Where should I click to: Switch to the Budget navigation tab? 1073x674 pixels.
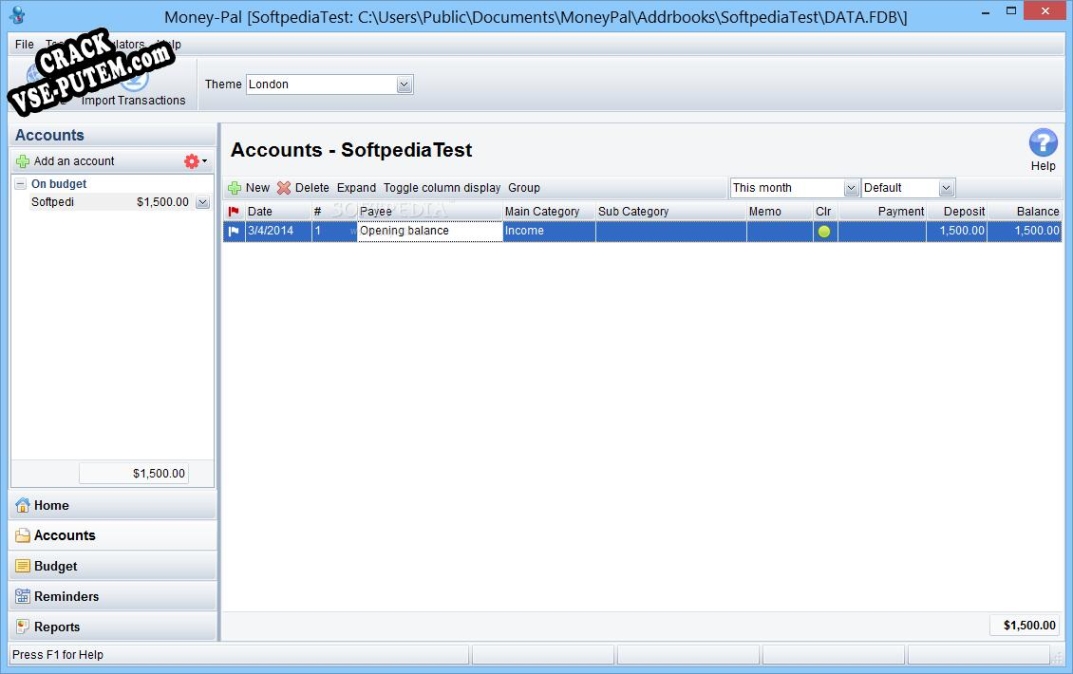point(56,566)
